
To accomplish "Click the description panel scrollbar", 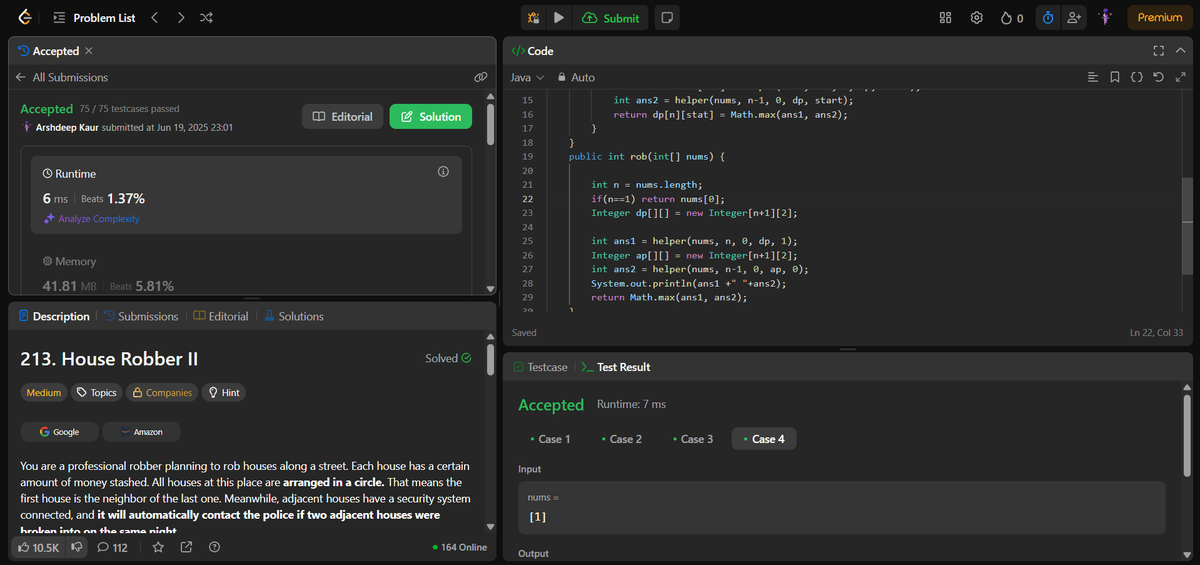I will (490, 359).
